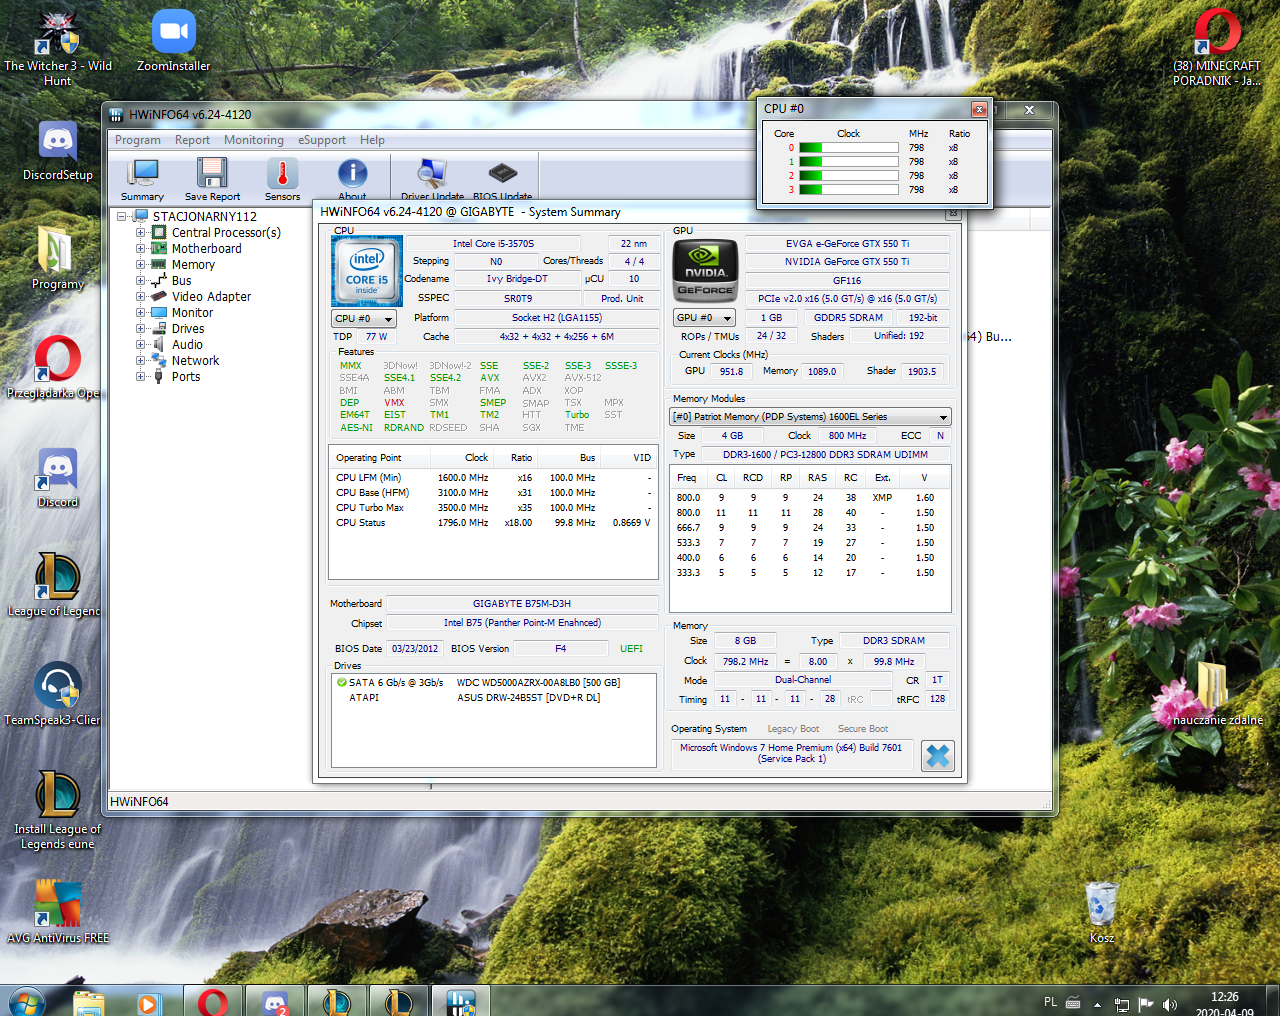The width and height of the screenshot is (1288, 1016).
Task: Show hidden tray icons arrow
Action: 1097,1004
